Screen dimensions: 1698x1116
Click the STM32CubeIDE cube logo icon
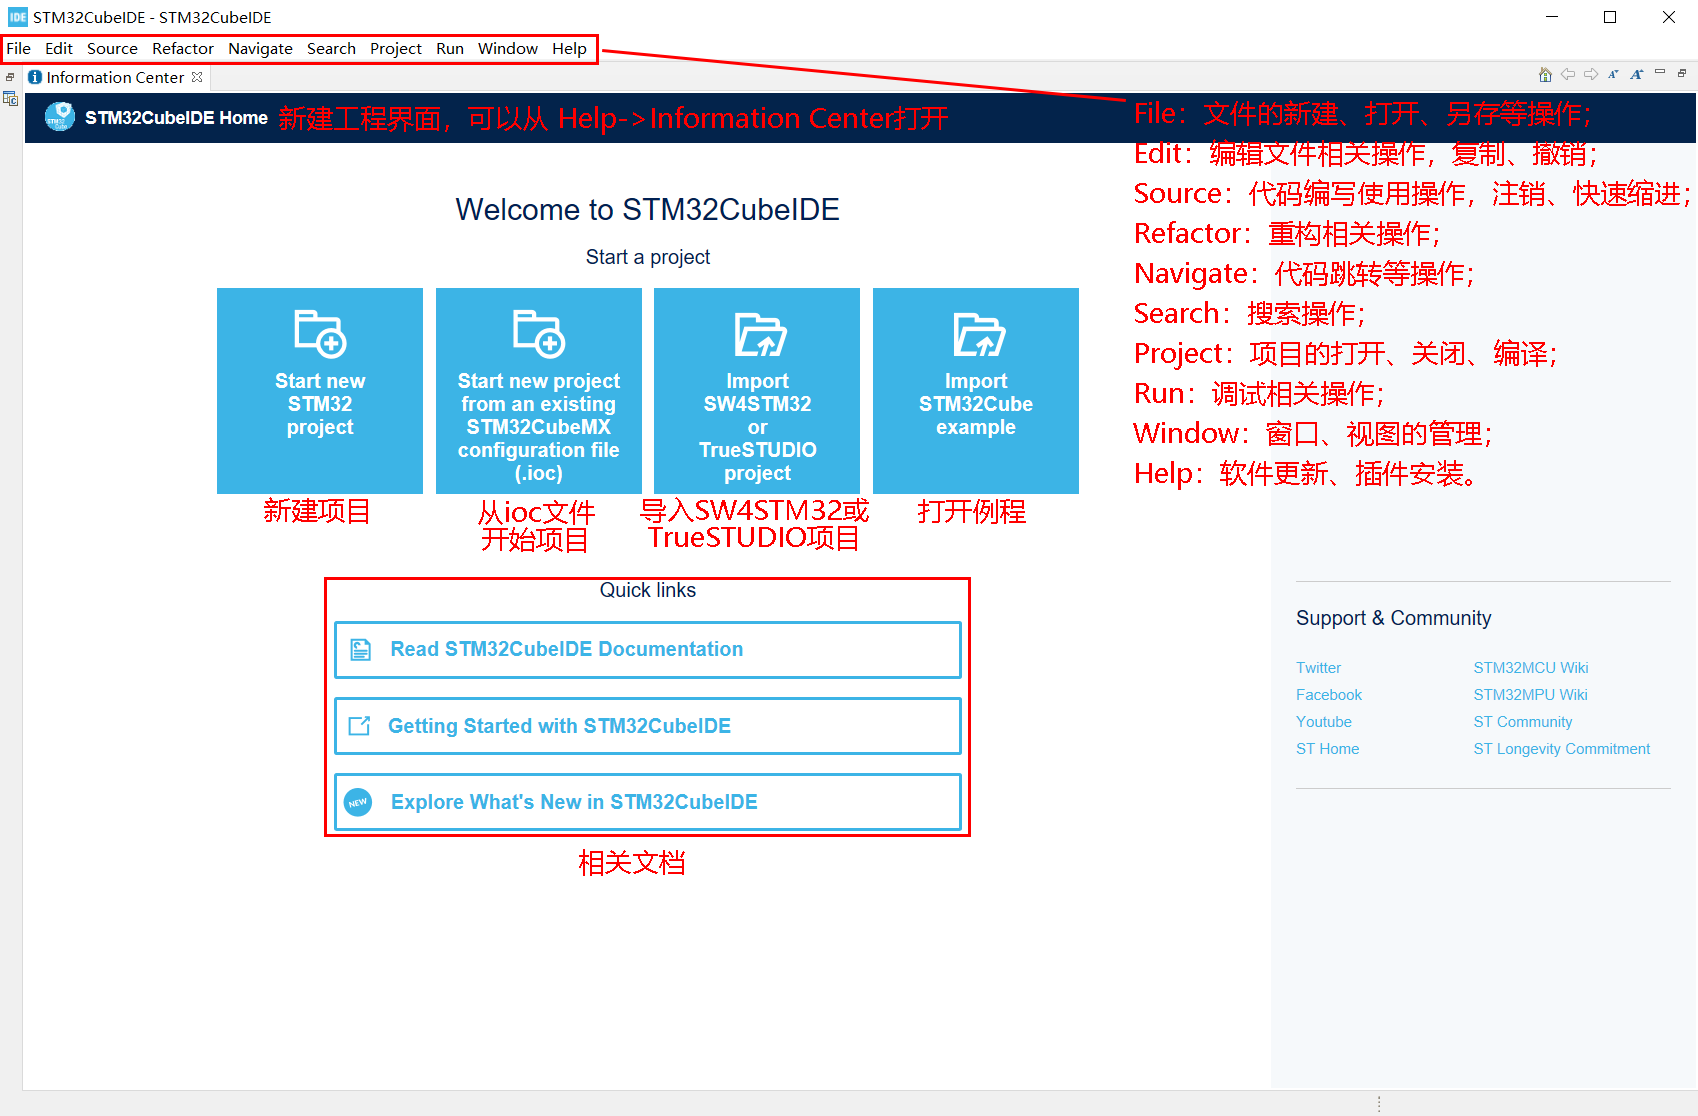pos(60,117)
